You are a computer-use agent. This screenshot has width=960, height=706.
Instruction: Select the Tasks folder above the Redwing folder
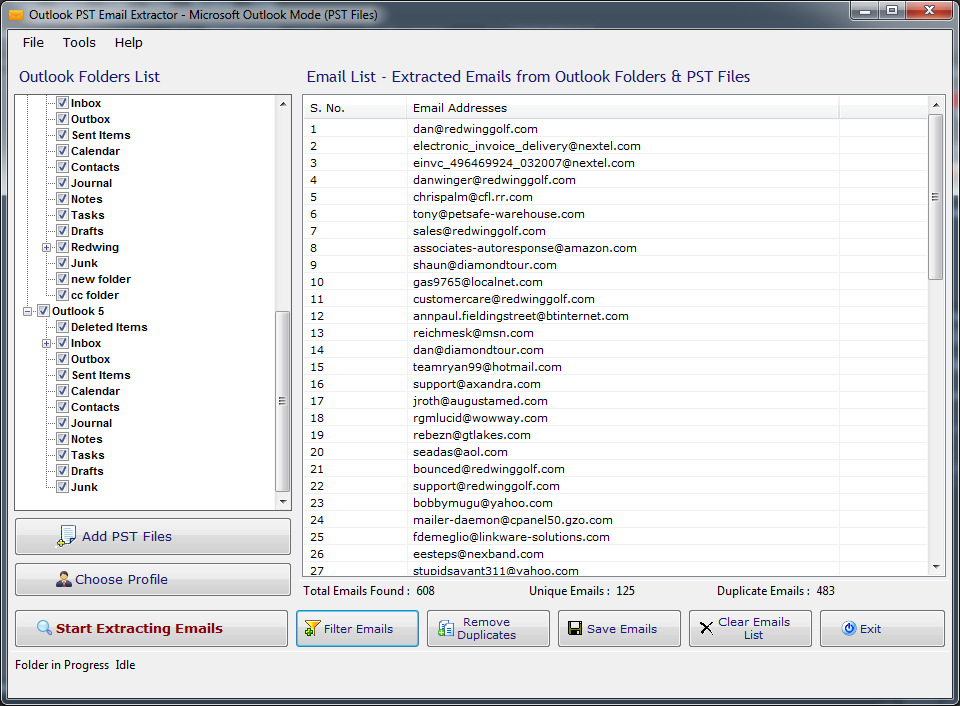click(88, 215)
